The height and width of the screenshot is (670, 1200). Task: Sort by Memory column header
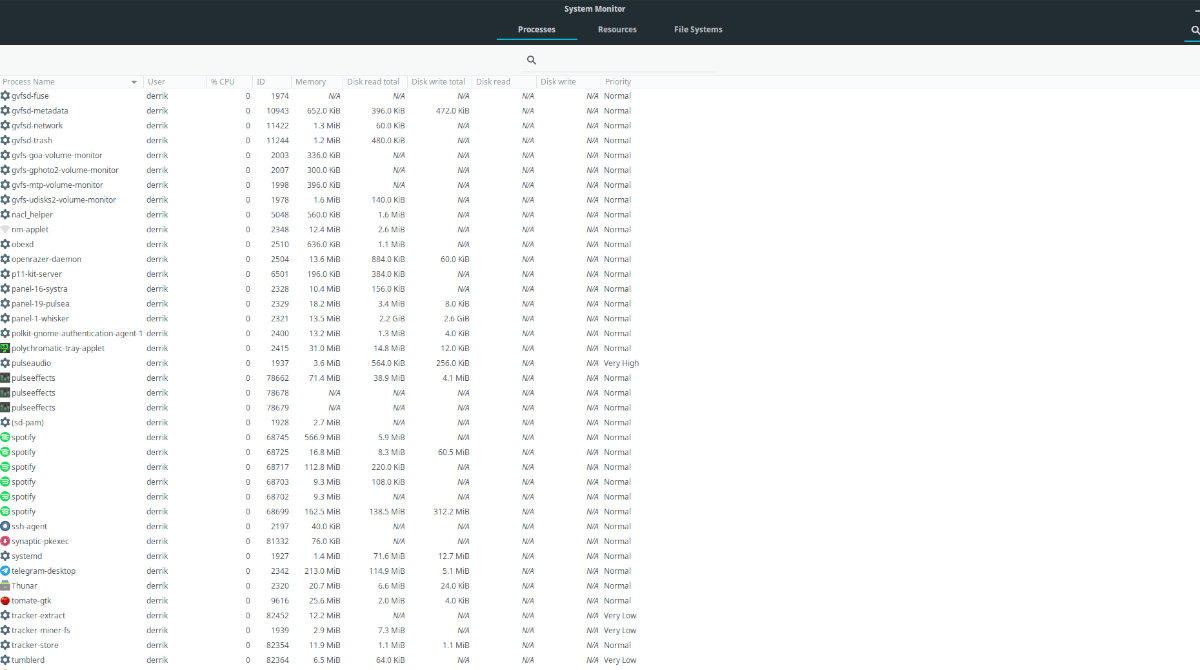coord(317,82)
